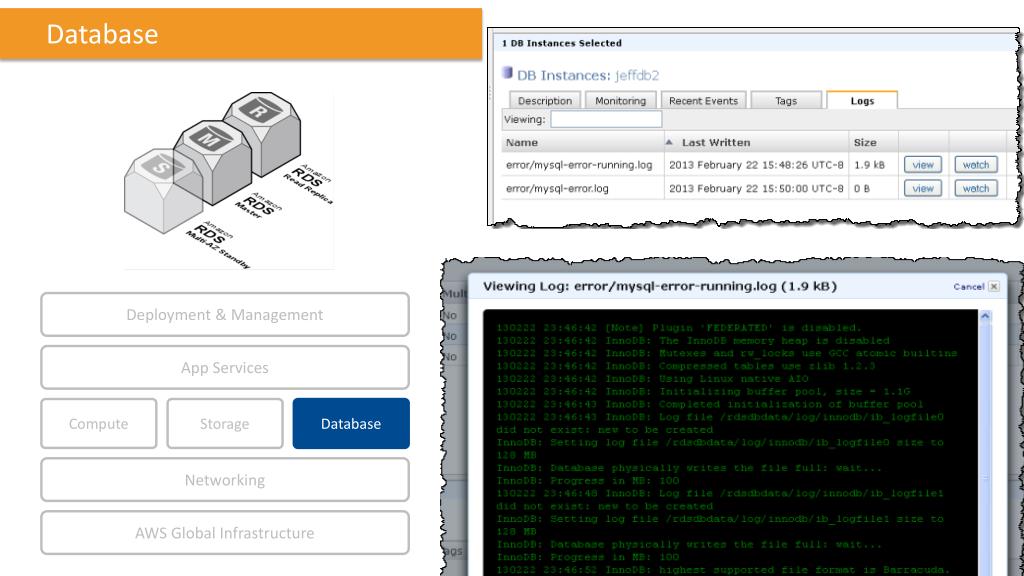Select the Logs tab
Screen dimensions: 1024x576
pos(862,101)
